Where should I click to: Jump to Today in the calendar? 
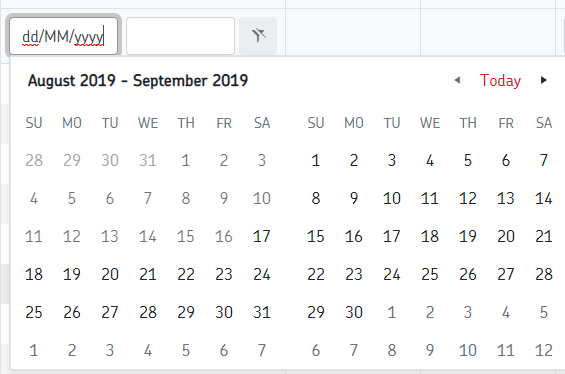pos(500,80)
